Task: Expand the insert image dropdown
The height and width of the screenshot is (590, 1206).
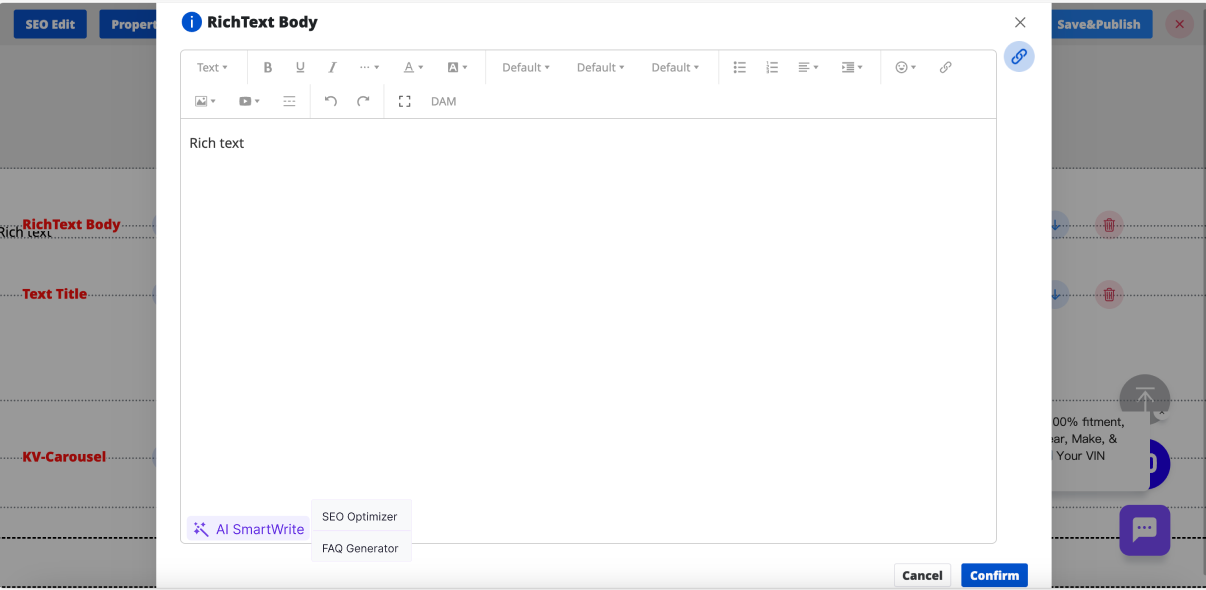Action: click(x=205, y=102)
